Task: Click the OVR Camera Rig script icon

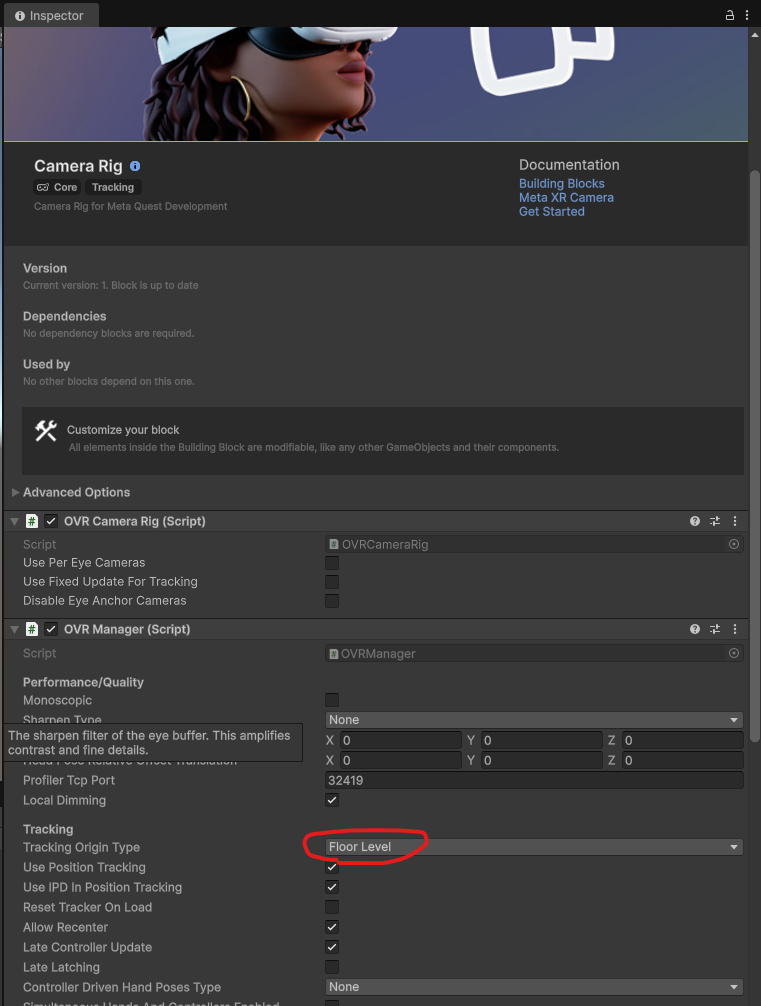Action: (31, 521)
